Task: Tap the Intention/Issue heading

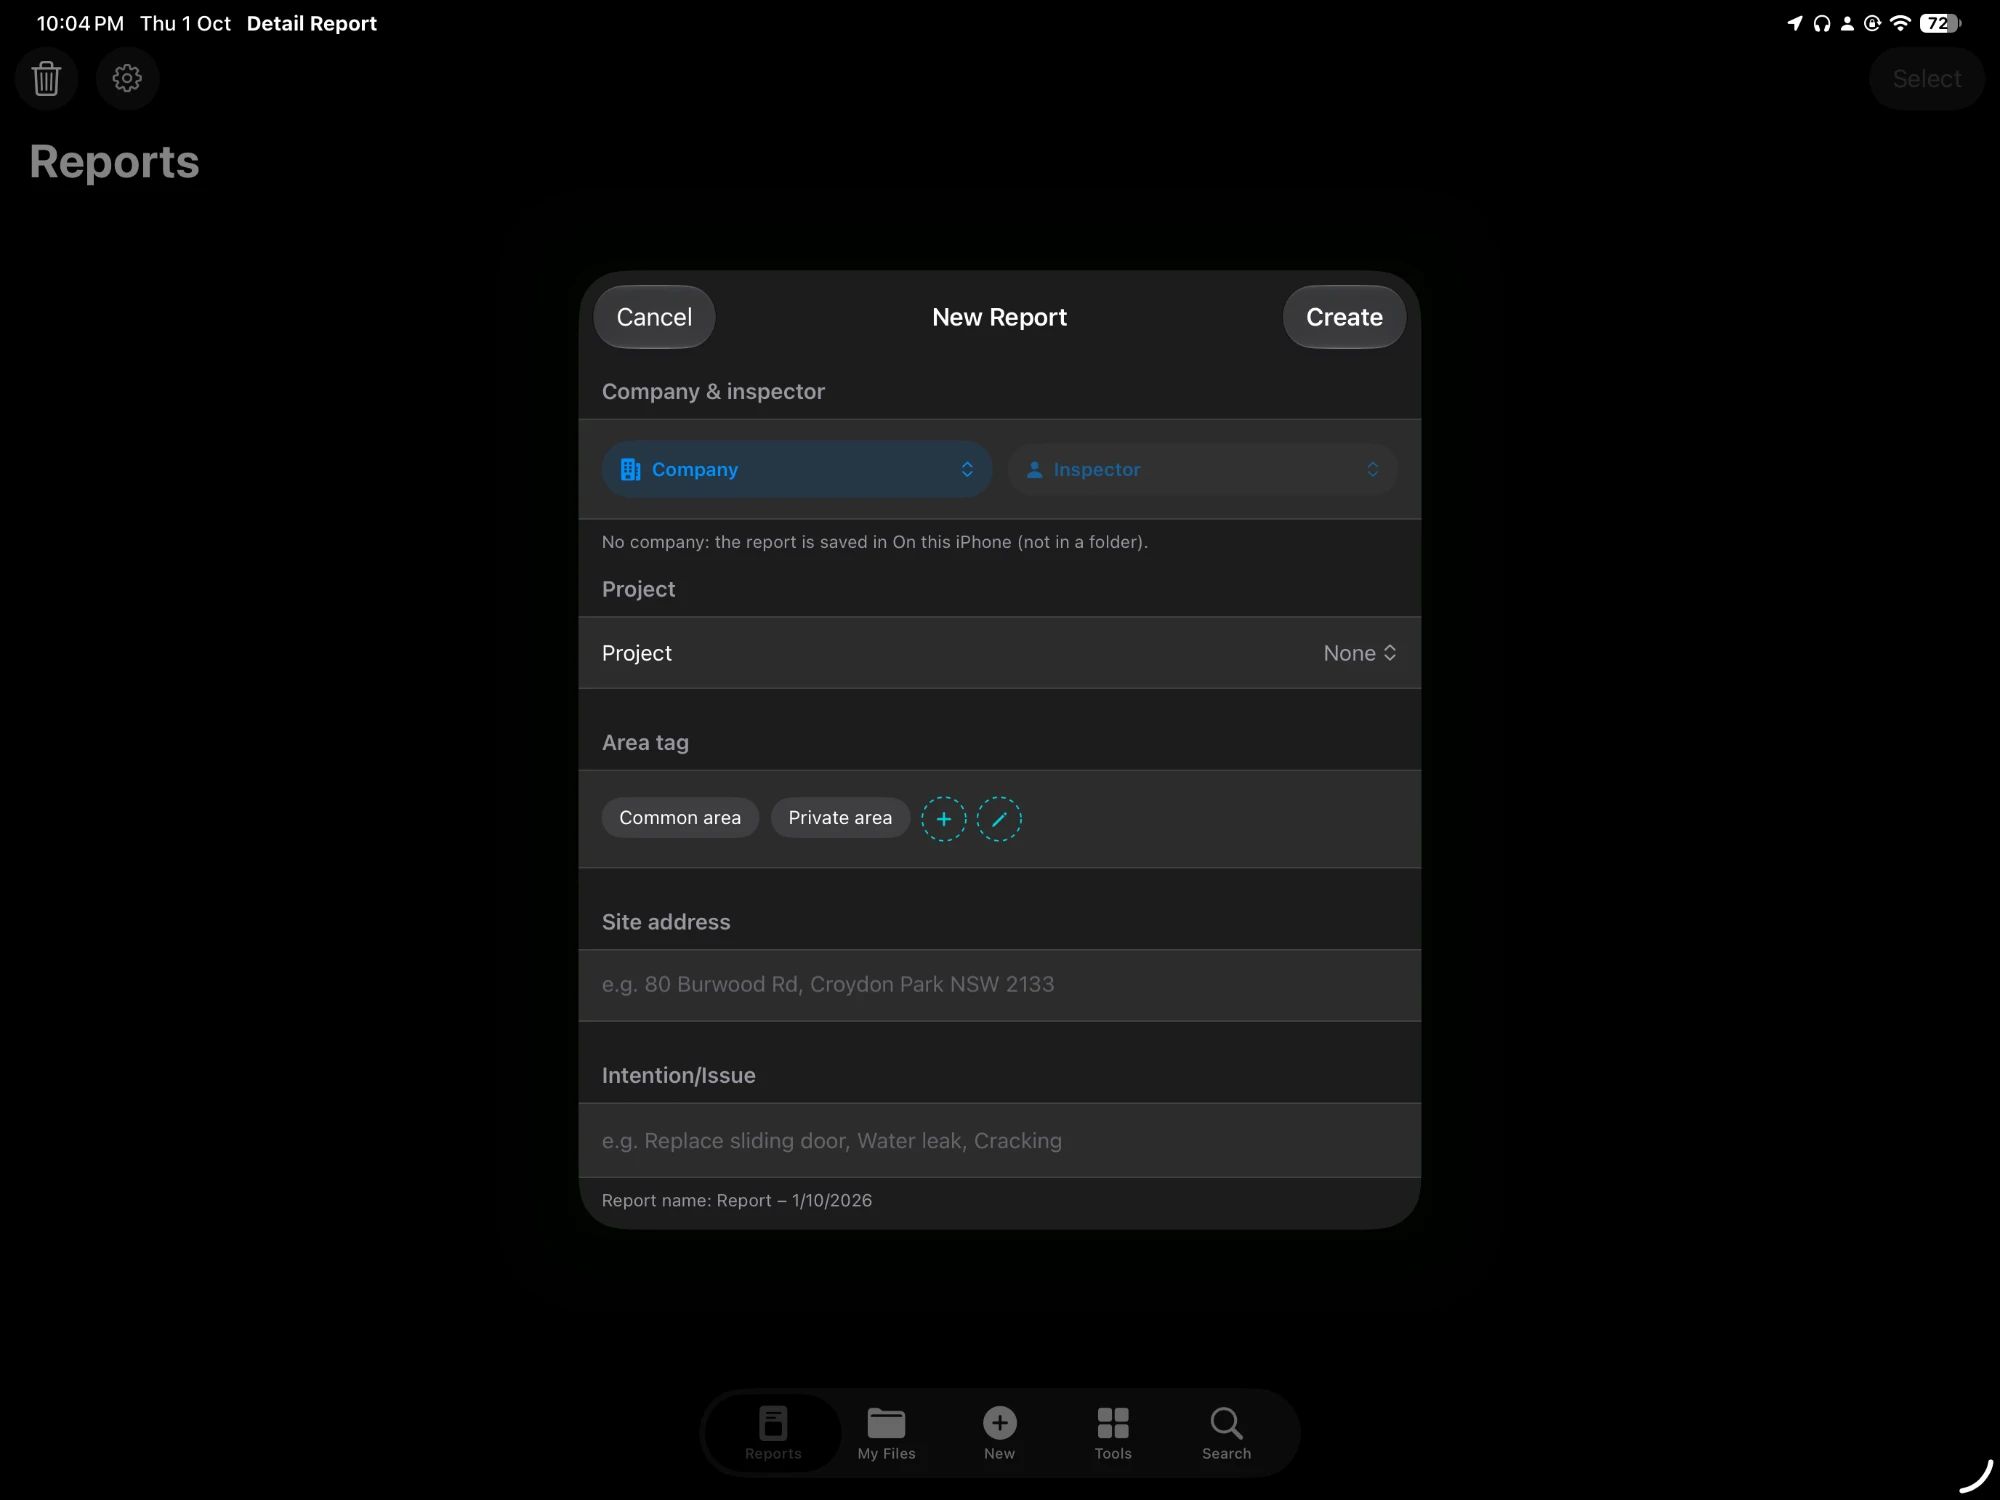Action: click(678, 1076)
